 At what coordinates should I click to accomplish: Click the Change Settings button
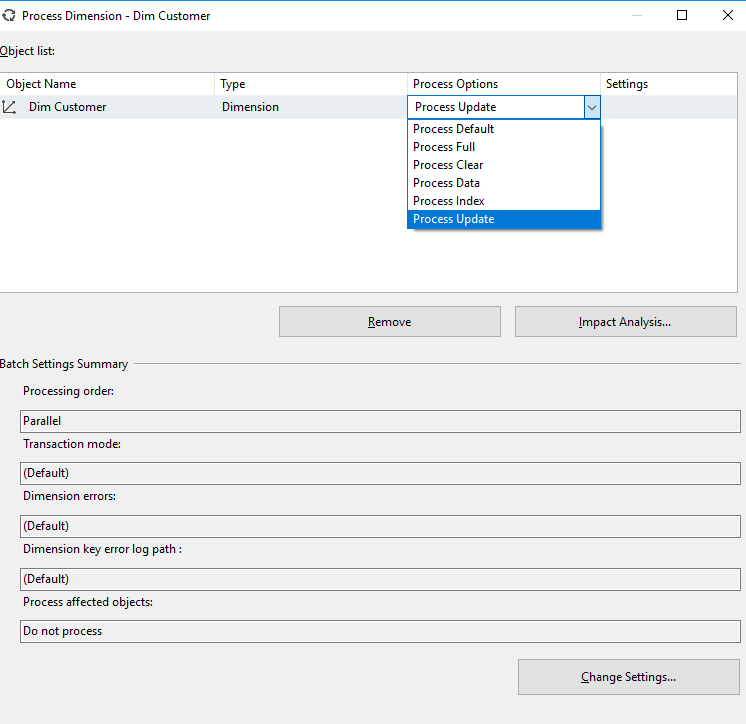point(628,677)
